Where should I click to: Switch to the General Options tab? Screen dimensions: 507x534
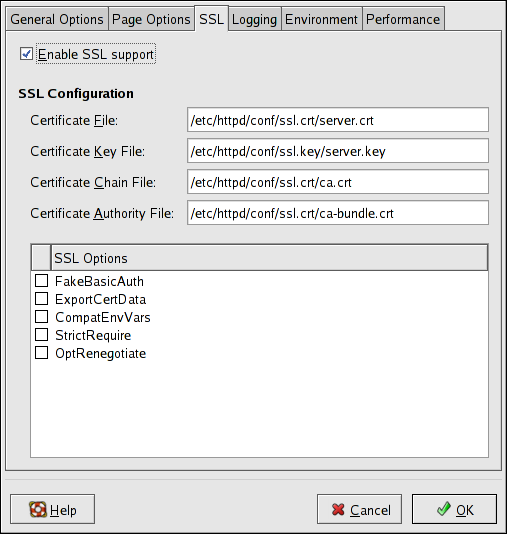(x=57, y=19)
